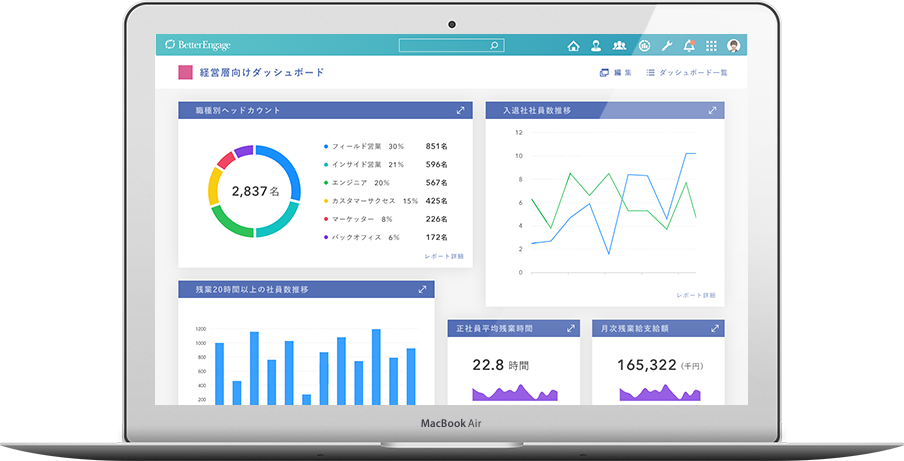904x461 pixels.
Task: Select the chart analytics icon
Action: click(644, 46)
